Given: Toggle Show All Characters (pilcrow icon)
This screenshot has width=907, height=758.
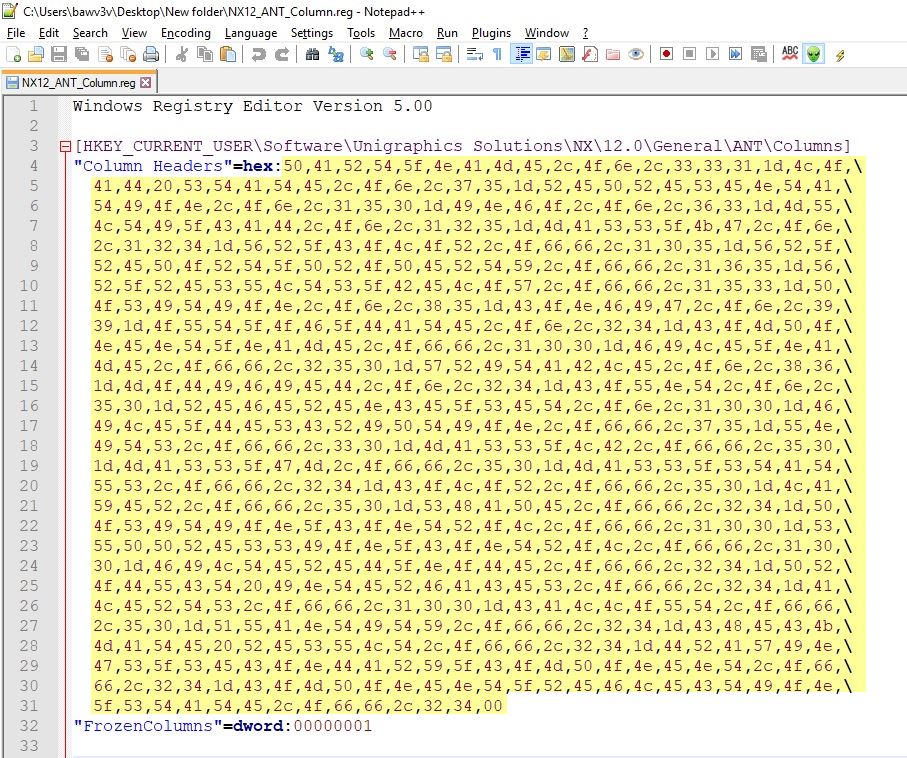Looking at the screenshot, I should [x=495, y=55].
